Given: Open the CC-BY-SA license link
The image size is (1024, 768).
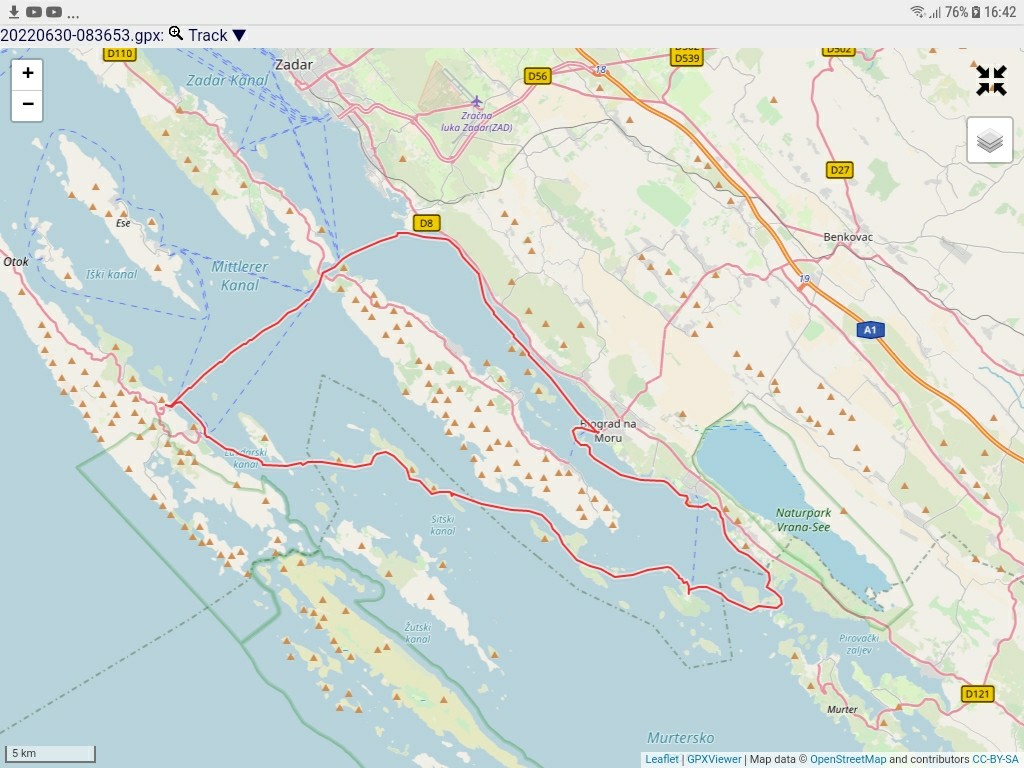Looking at the screenshot, I should (995, 759).
